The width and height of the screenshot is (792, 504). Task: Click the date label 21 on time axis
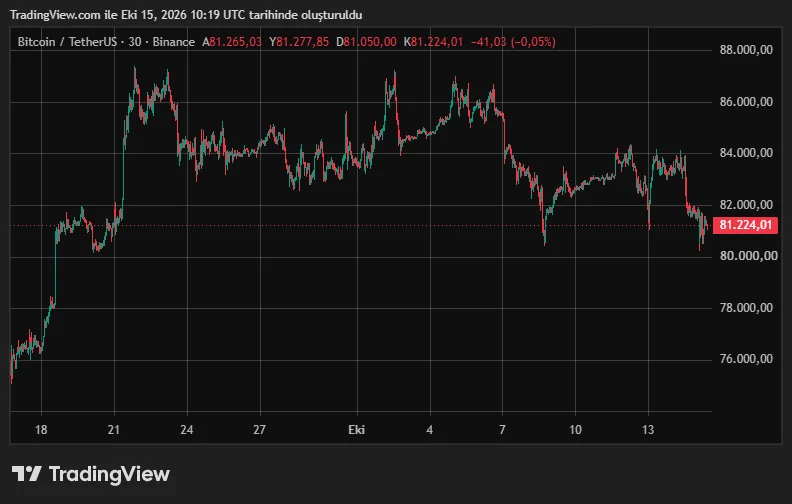[x=114, y=430]
